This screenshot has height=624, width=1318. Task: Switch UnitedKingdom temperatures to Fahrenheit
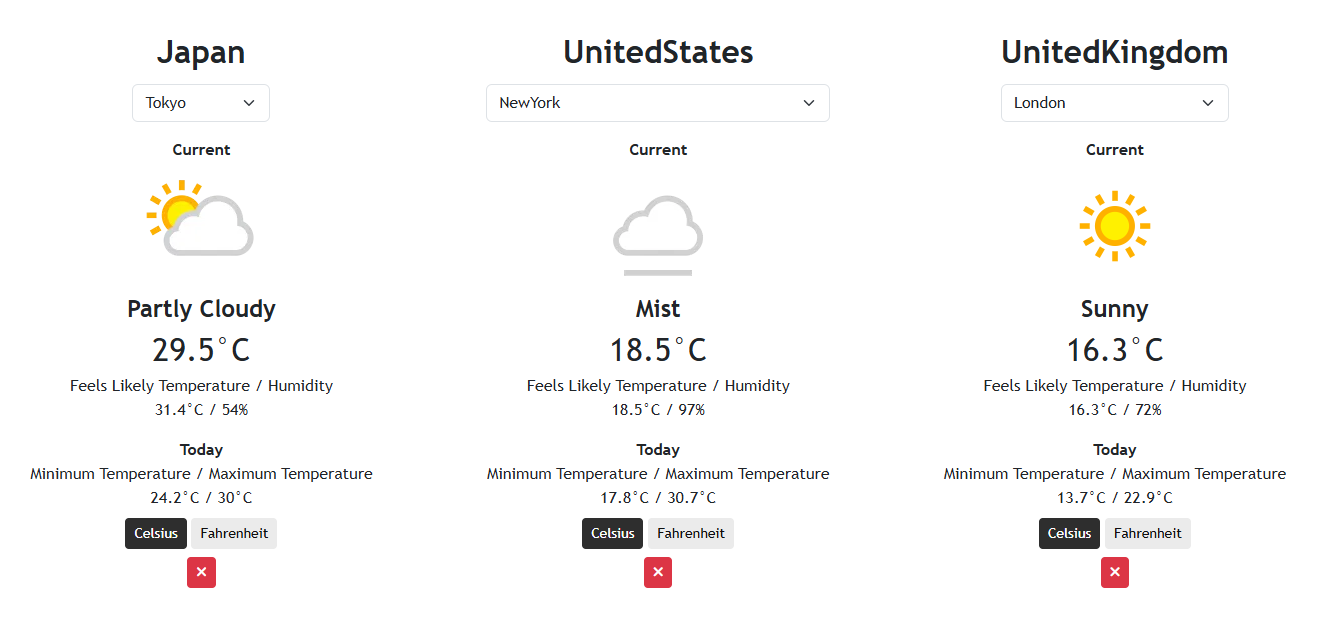point(1147,533)
